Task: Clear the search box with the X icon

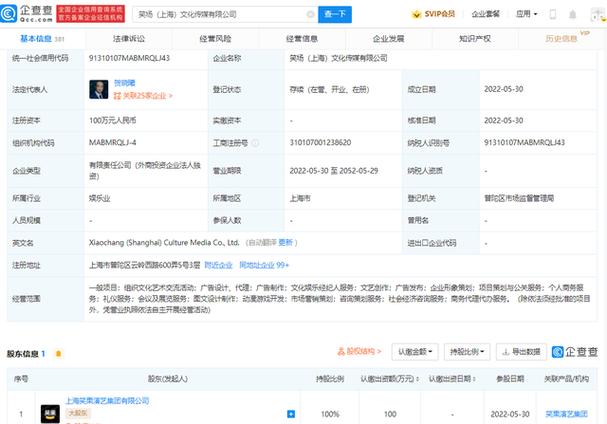Action: pos(310,15)
